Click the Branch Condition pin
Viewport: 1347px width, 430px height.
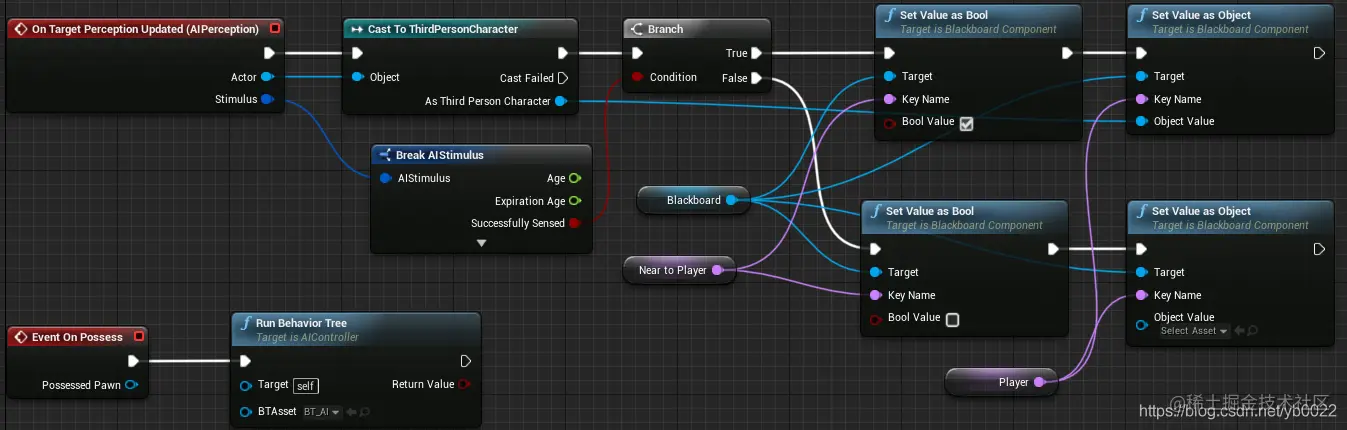point(636,77)
